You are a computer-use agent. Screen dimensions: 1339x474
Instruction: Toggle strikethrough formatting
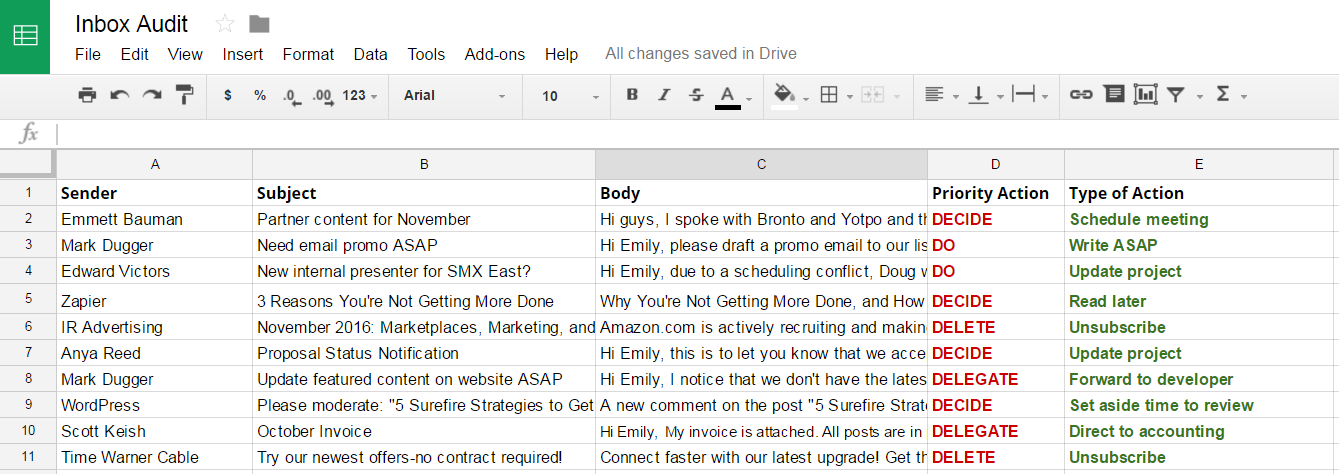(696, 95)
